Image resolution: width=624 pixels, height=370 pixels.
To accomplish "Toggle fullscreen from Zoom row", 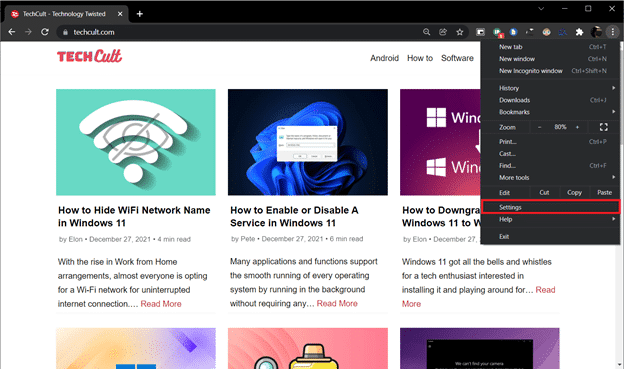I will (603, 127).
